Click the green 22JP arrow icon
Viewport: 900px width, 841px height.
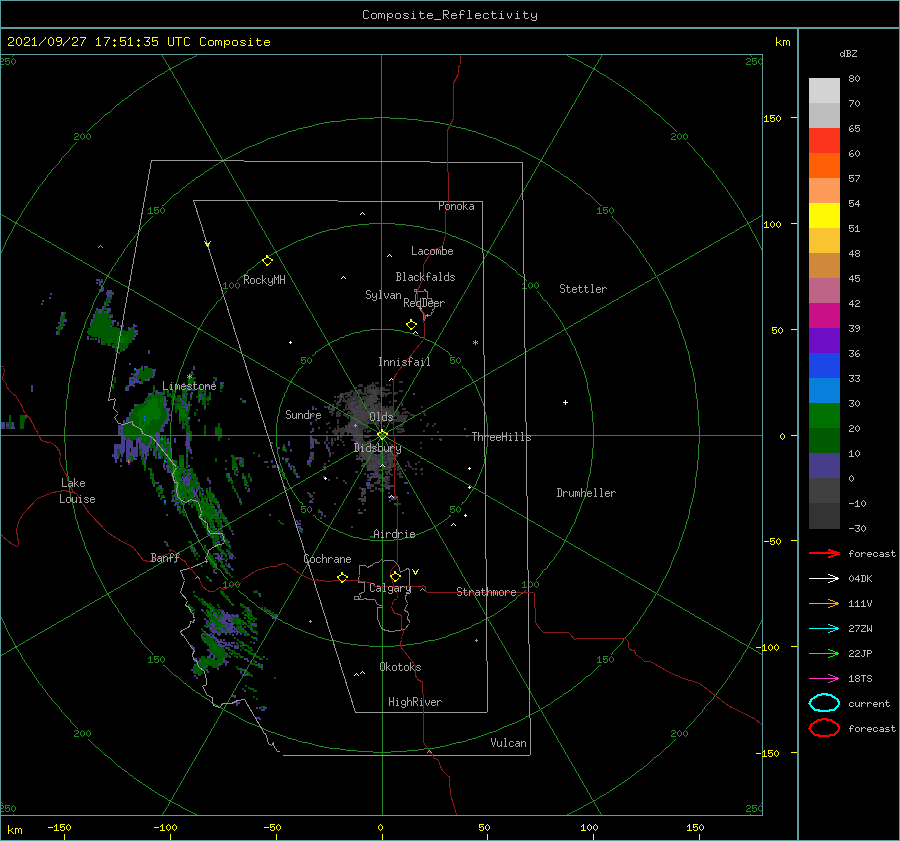coord(824,653)
